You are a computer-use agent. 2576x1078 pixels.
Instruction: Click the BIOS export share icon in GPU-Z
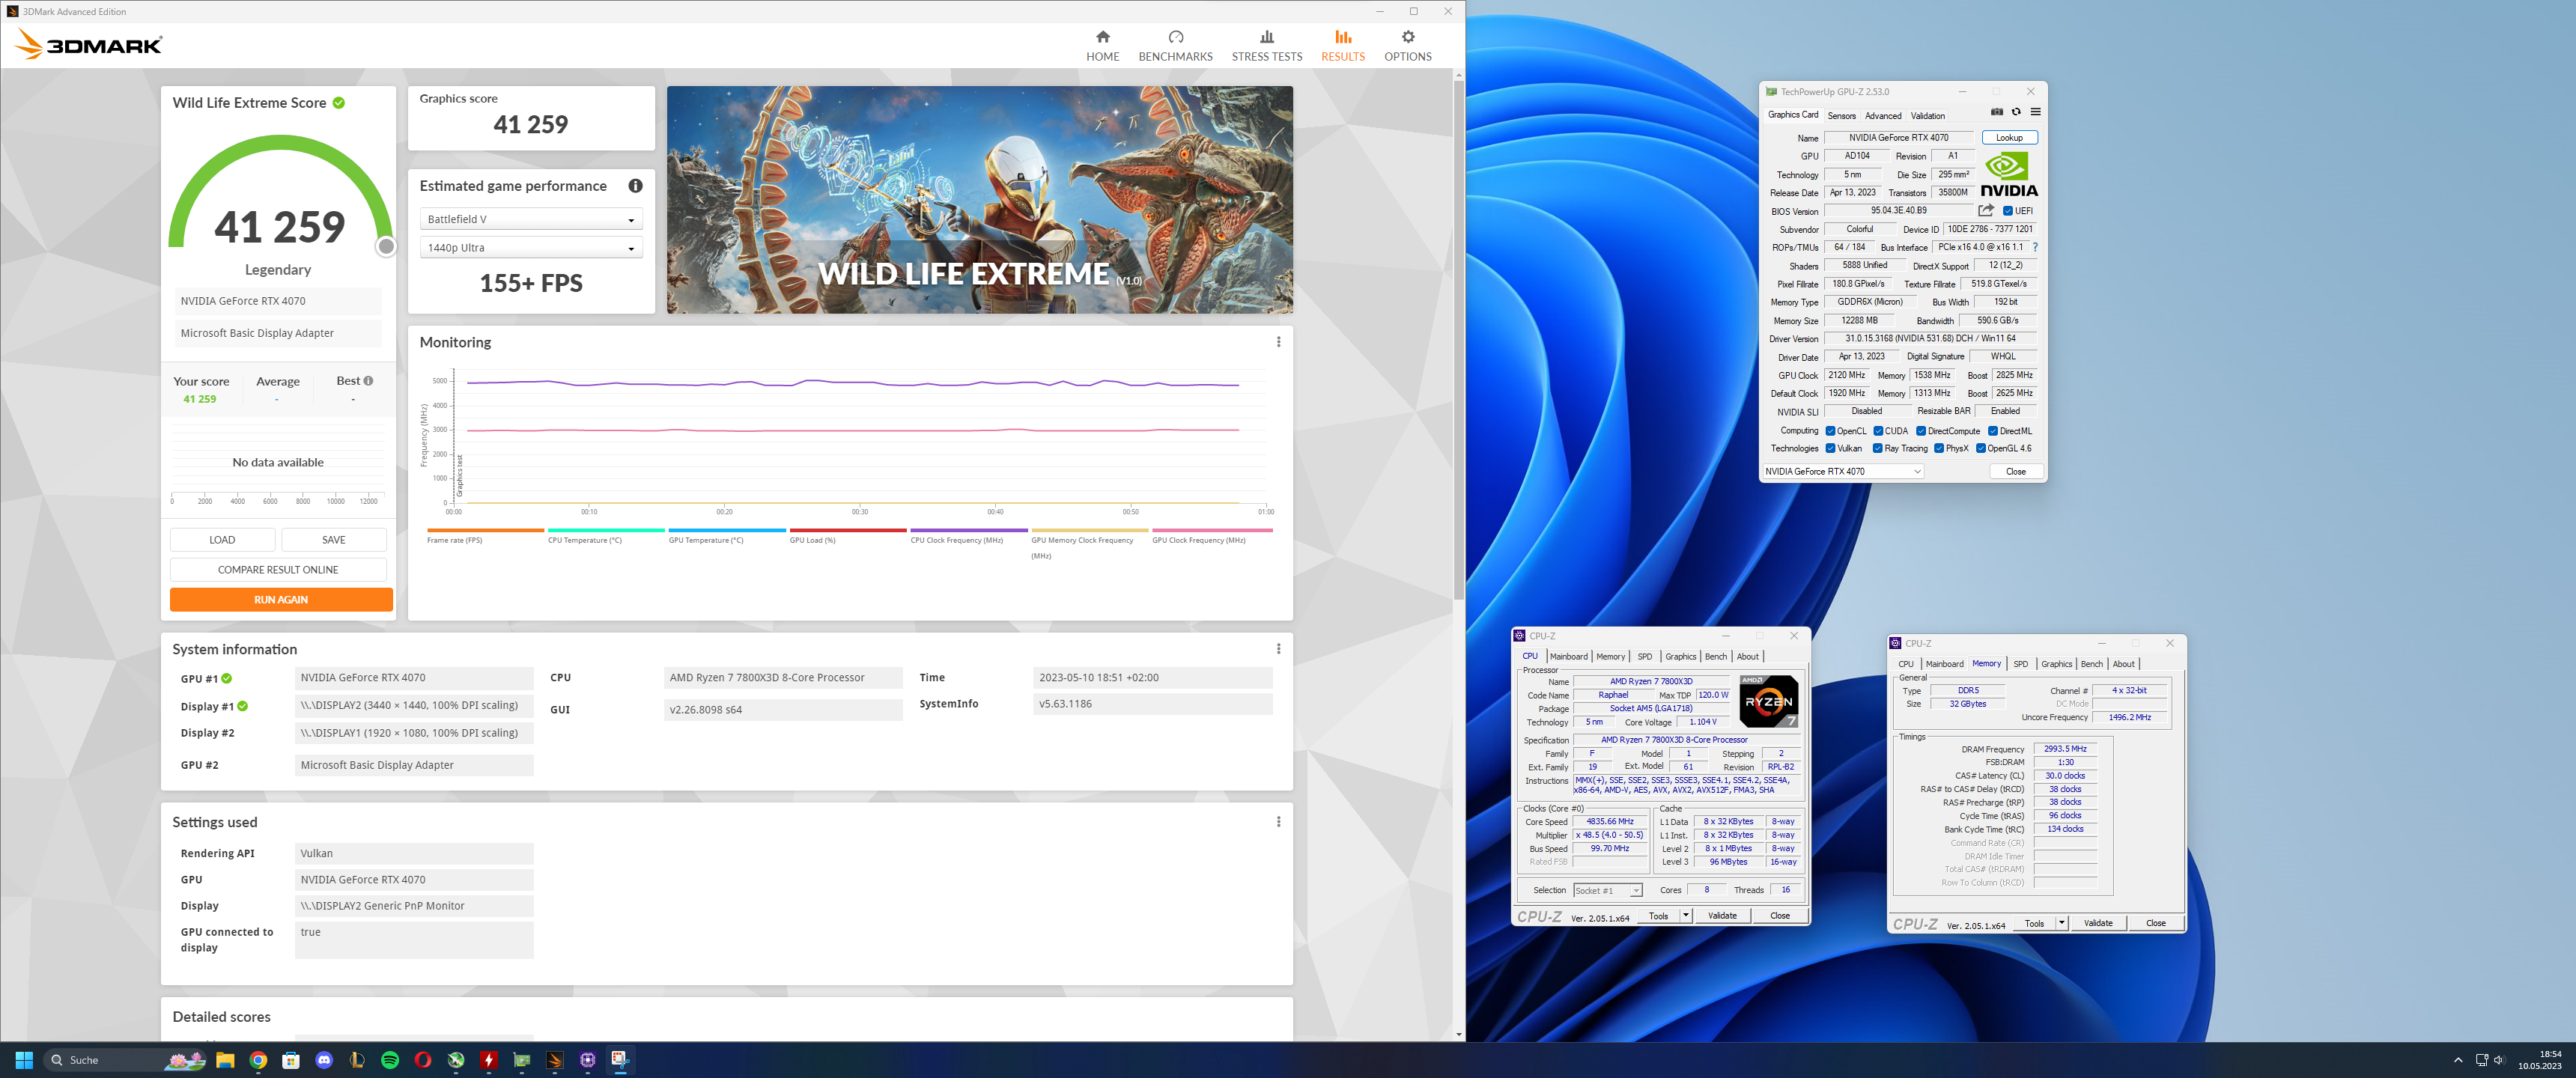[1986, 211]
